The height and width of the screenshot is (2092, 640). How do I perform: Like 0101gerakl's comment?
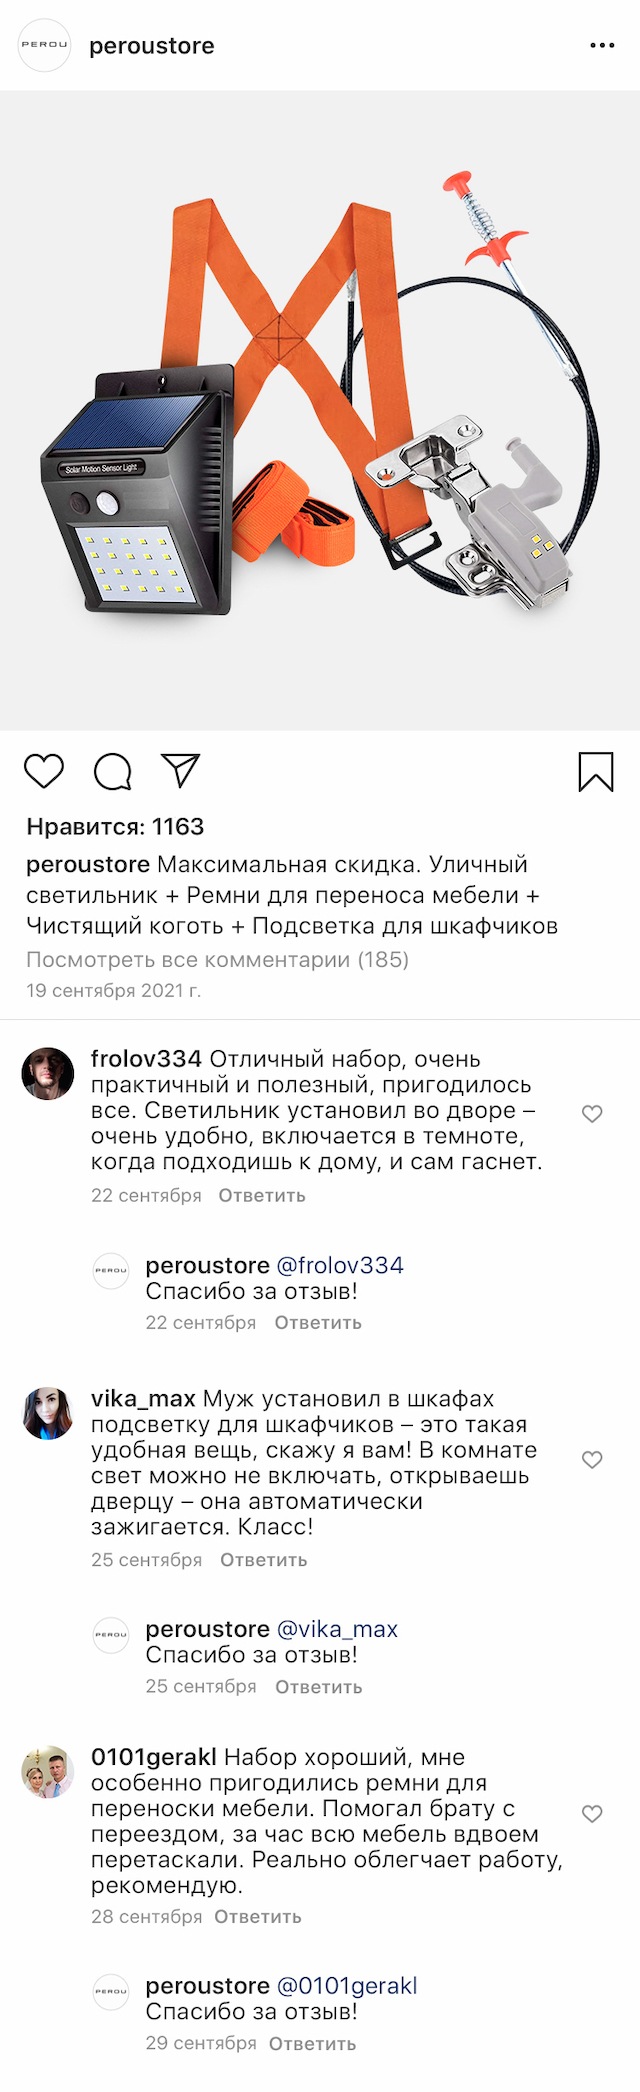tap(592, 1814)
